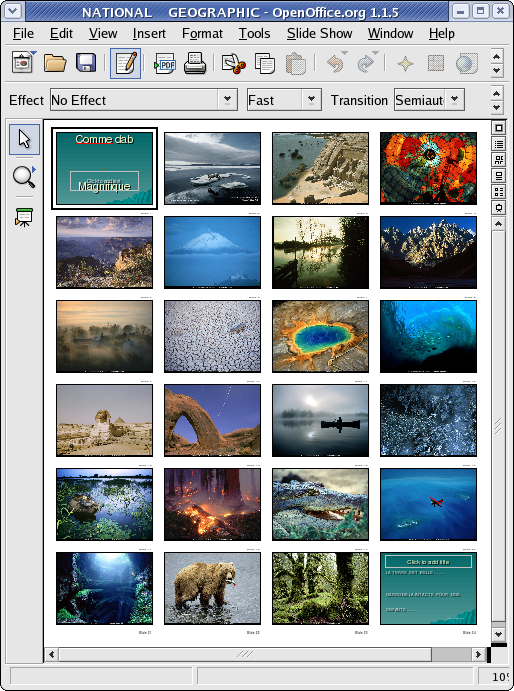Click the Paste clipboard icon
The image size is (514, 691).
[x=296, y=63]
